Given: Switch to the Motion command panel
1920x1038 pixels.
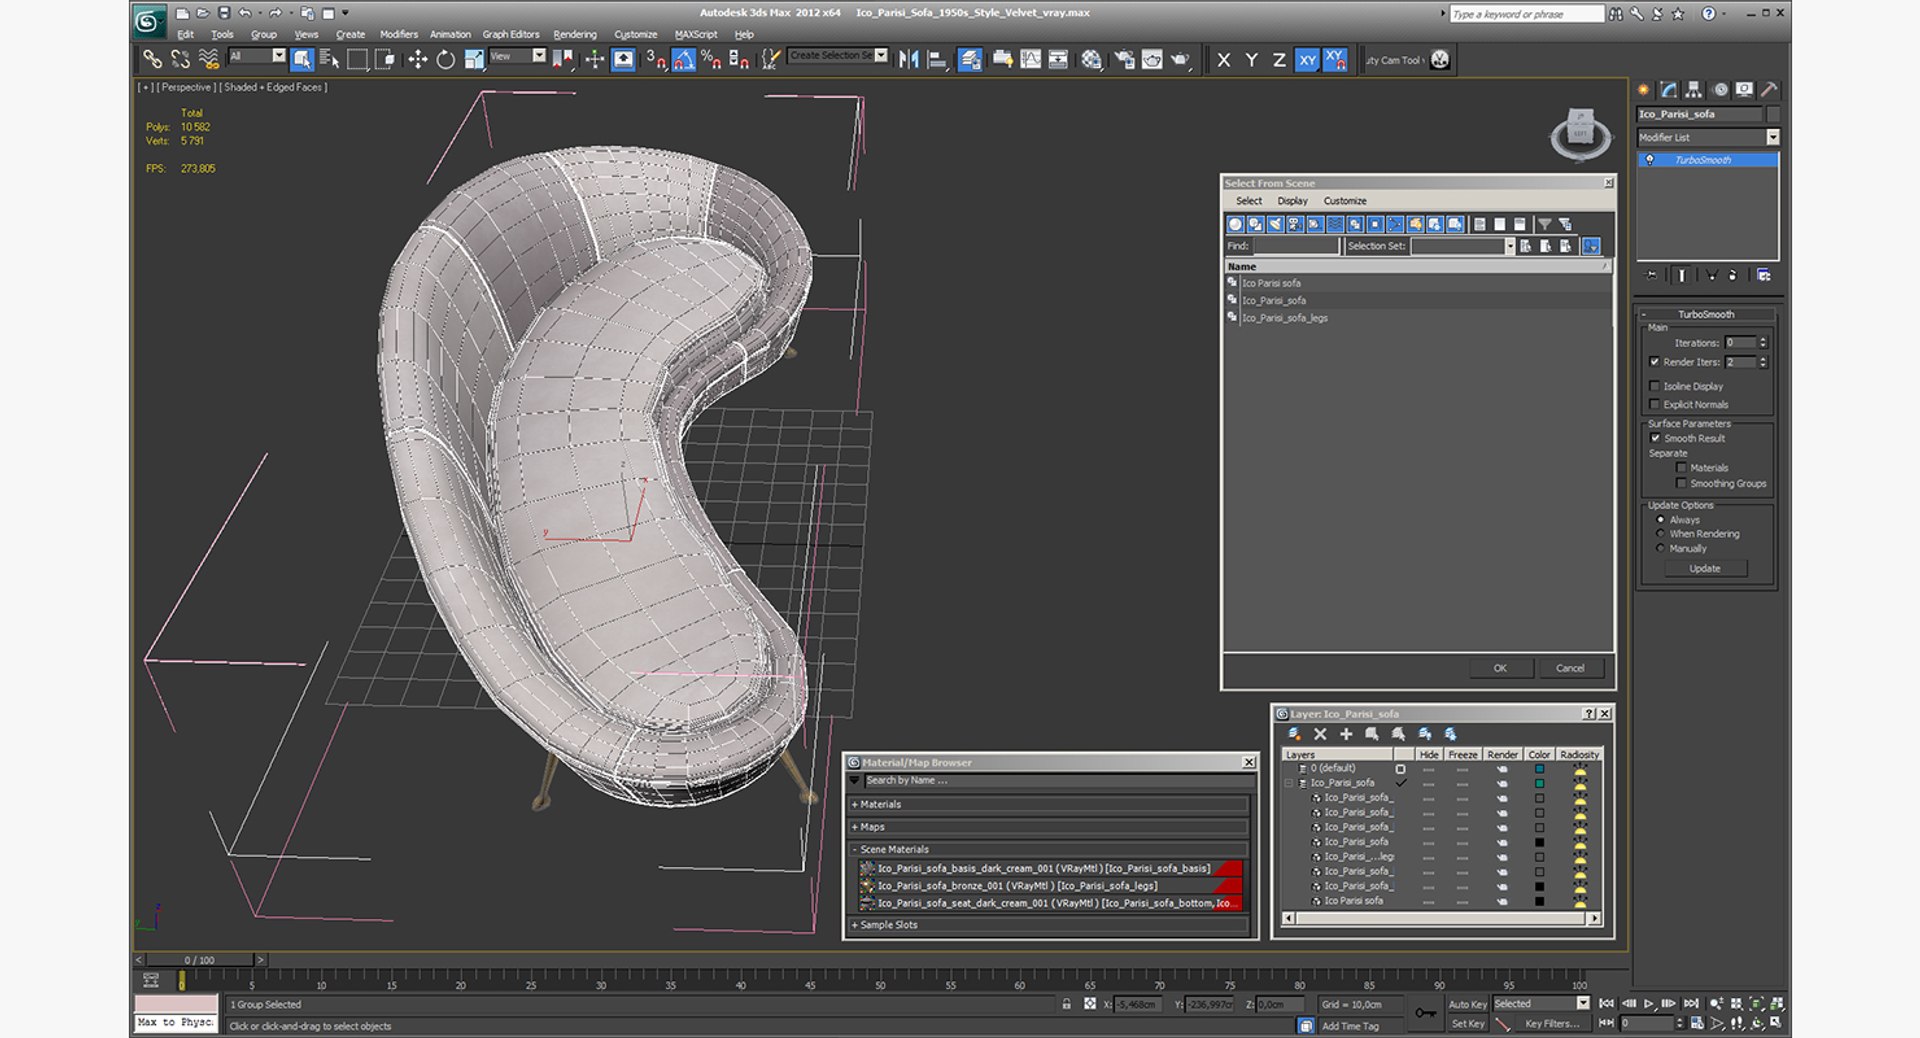Looking at the screenshot, I should [1720, 90].
